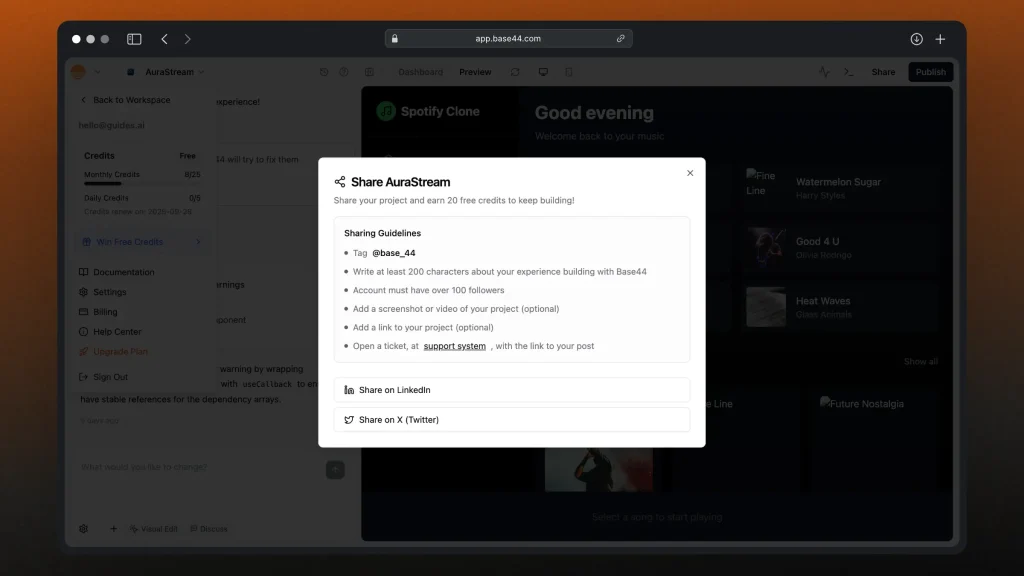Sign Out of the account
Viewport: 1024px width, 576px height.
(x=104, y=377)
